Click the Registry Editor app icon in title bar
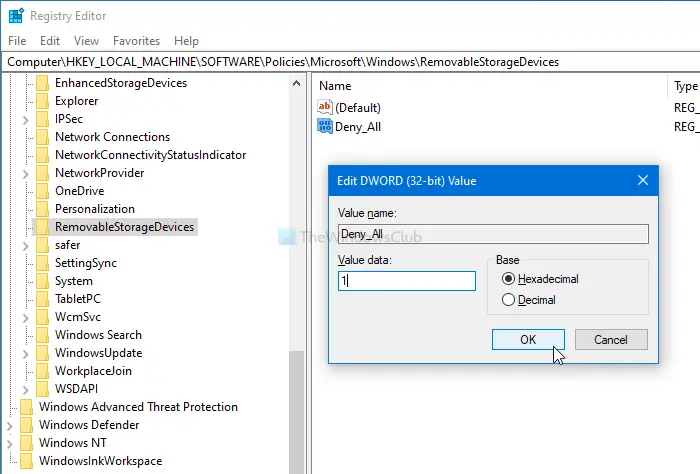Viewport: 700px width, 474px height. coord(16,16)
